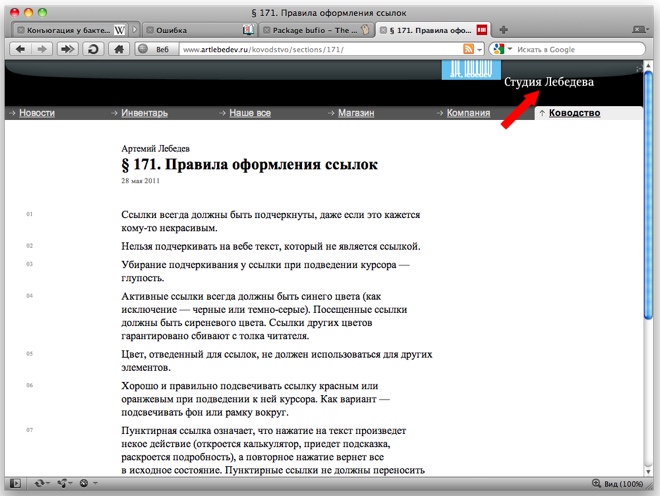This screenshot has width=660, height=496.
Task: Close the '§ 171. Правила офо...' tab
Action: point(383,30)
